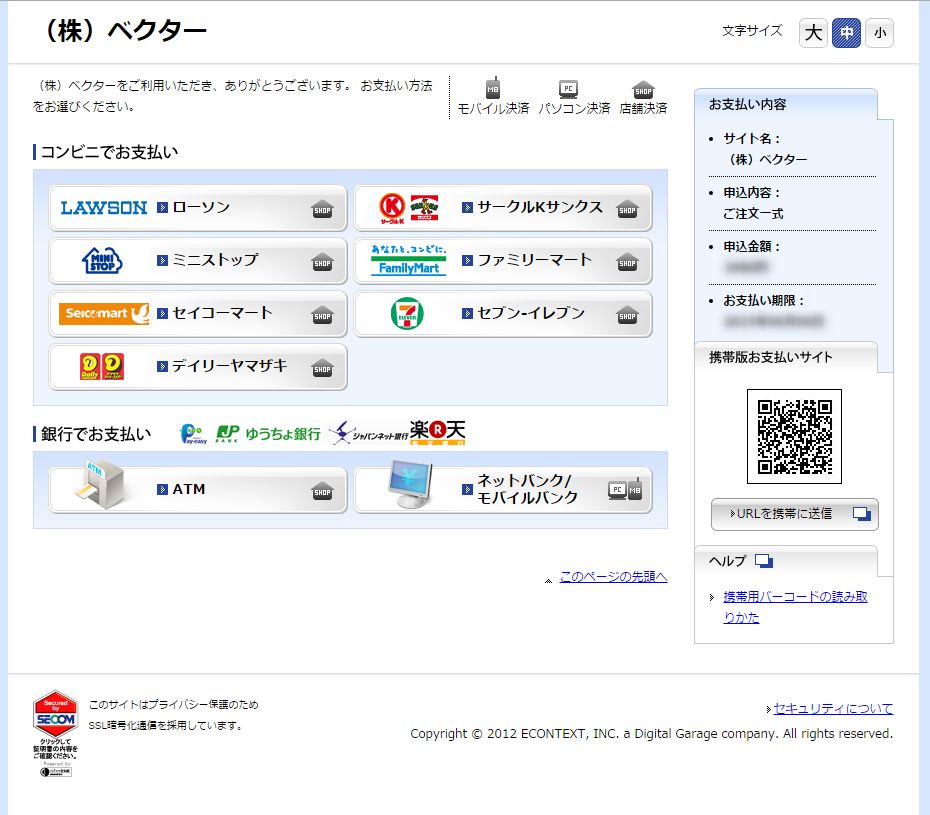Screen dimensions: 930x815
Task: Open the help popup window icon
Action: [764, 561]
